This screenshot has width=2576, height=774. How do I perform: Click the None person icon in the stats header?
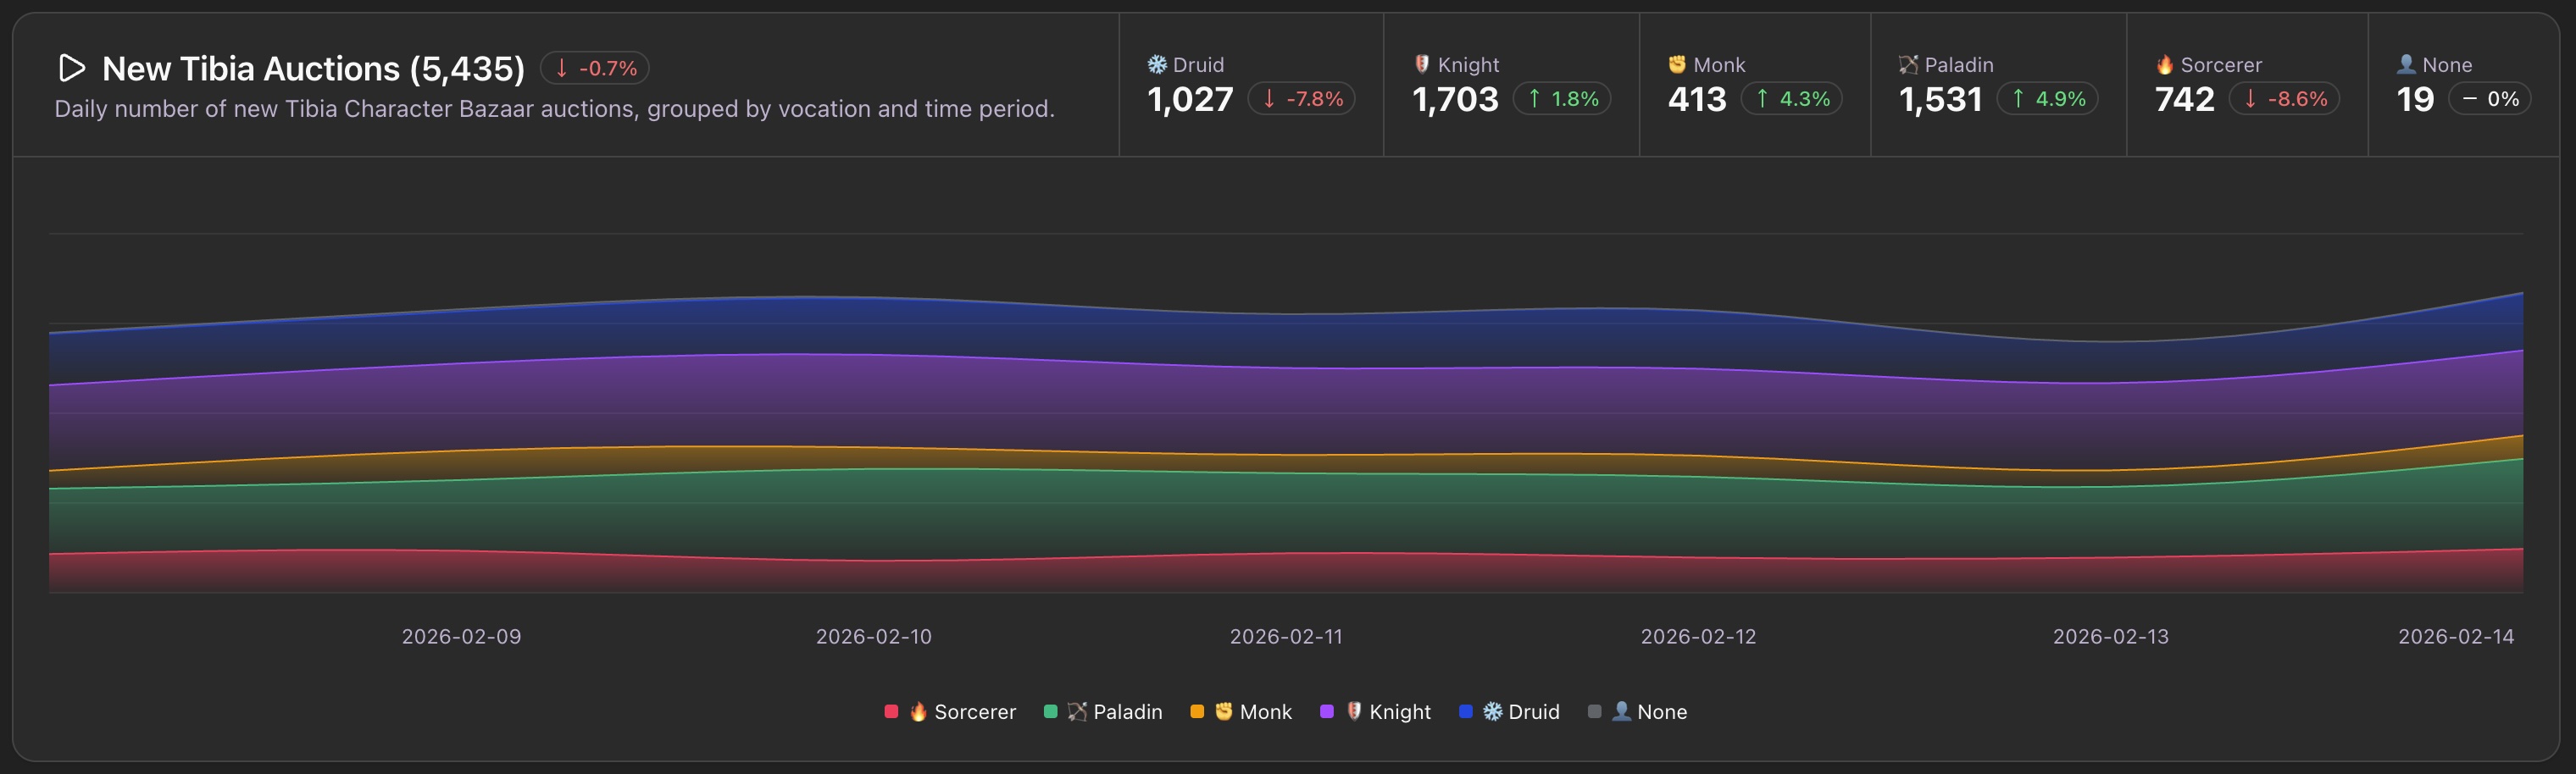pyautogui.click(x=2407, y=64)
